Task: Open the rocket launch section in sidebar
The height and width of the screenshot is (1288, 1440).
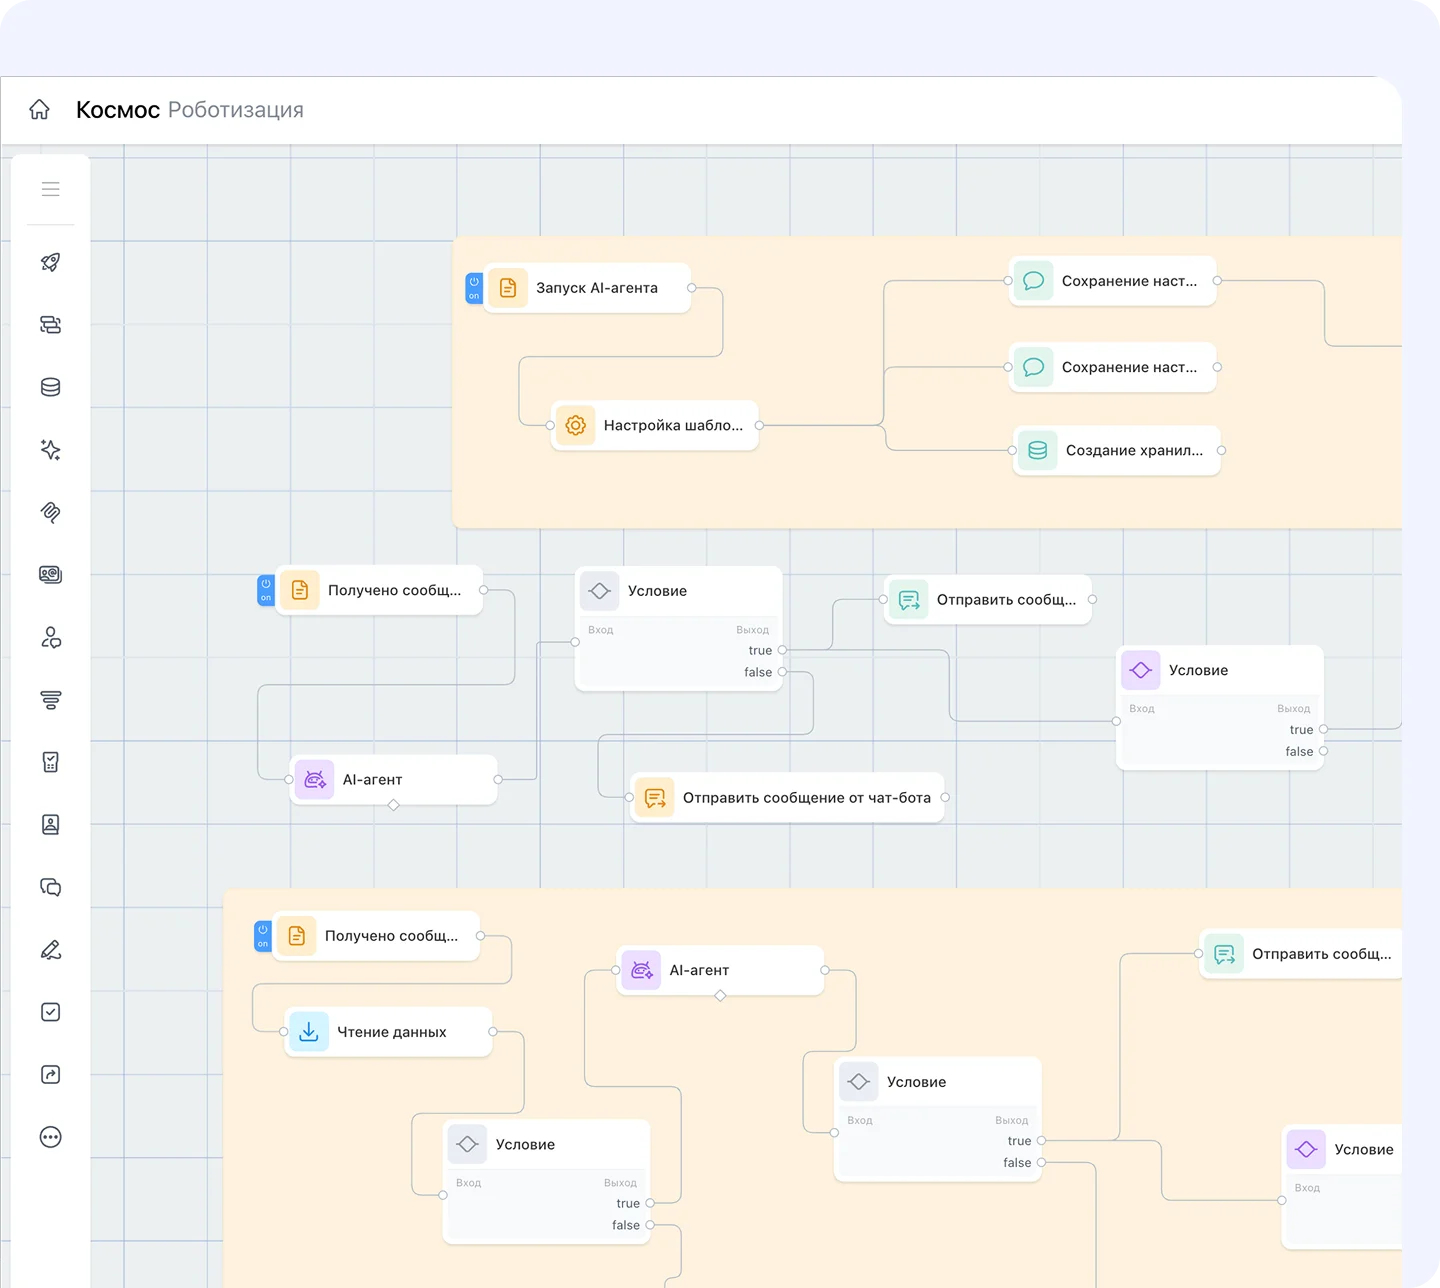Action: click(50, 262)
